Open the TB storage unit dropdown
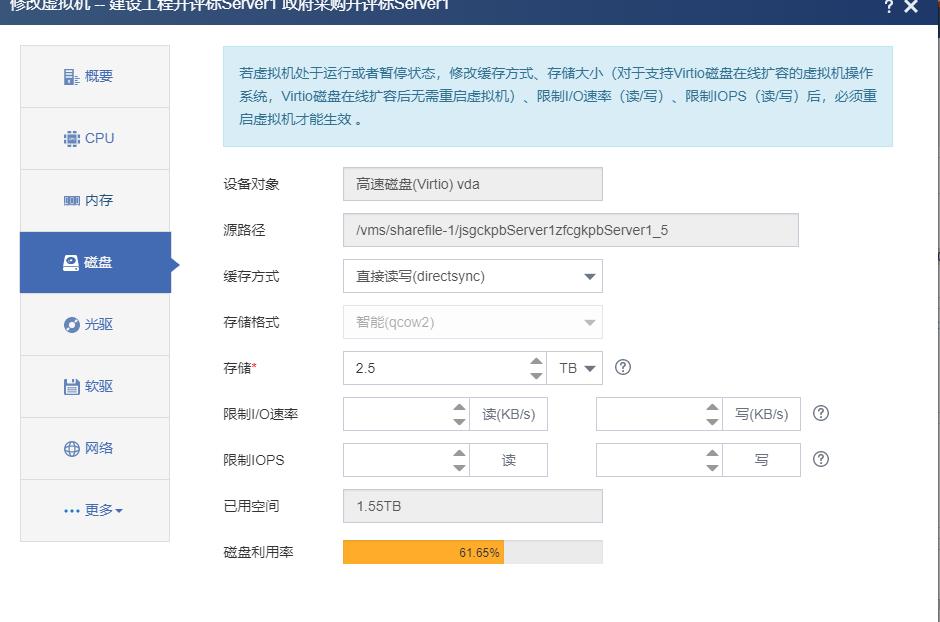This screenshot has height=622, width=940. click(576, 368)
